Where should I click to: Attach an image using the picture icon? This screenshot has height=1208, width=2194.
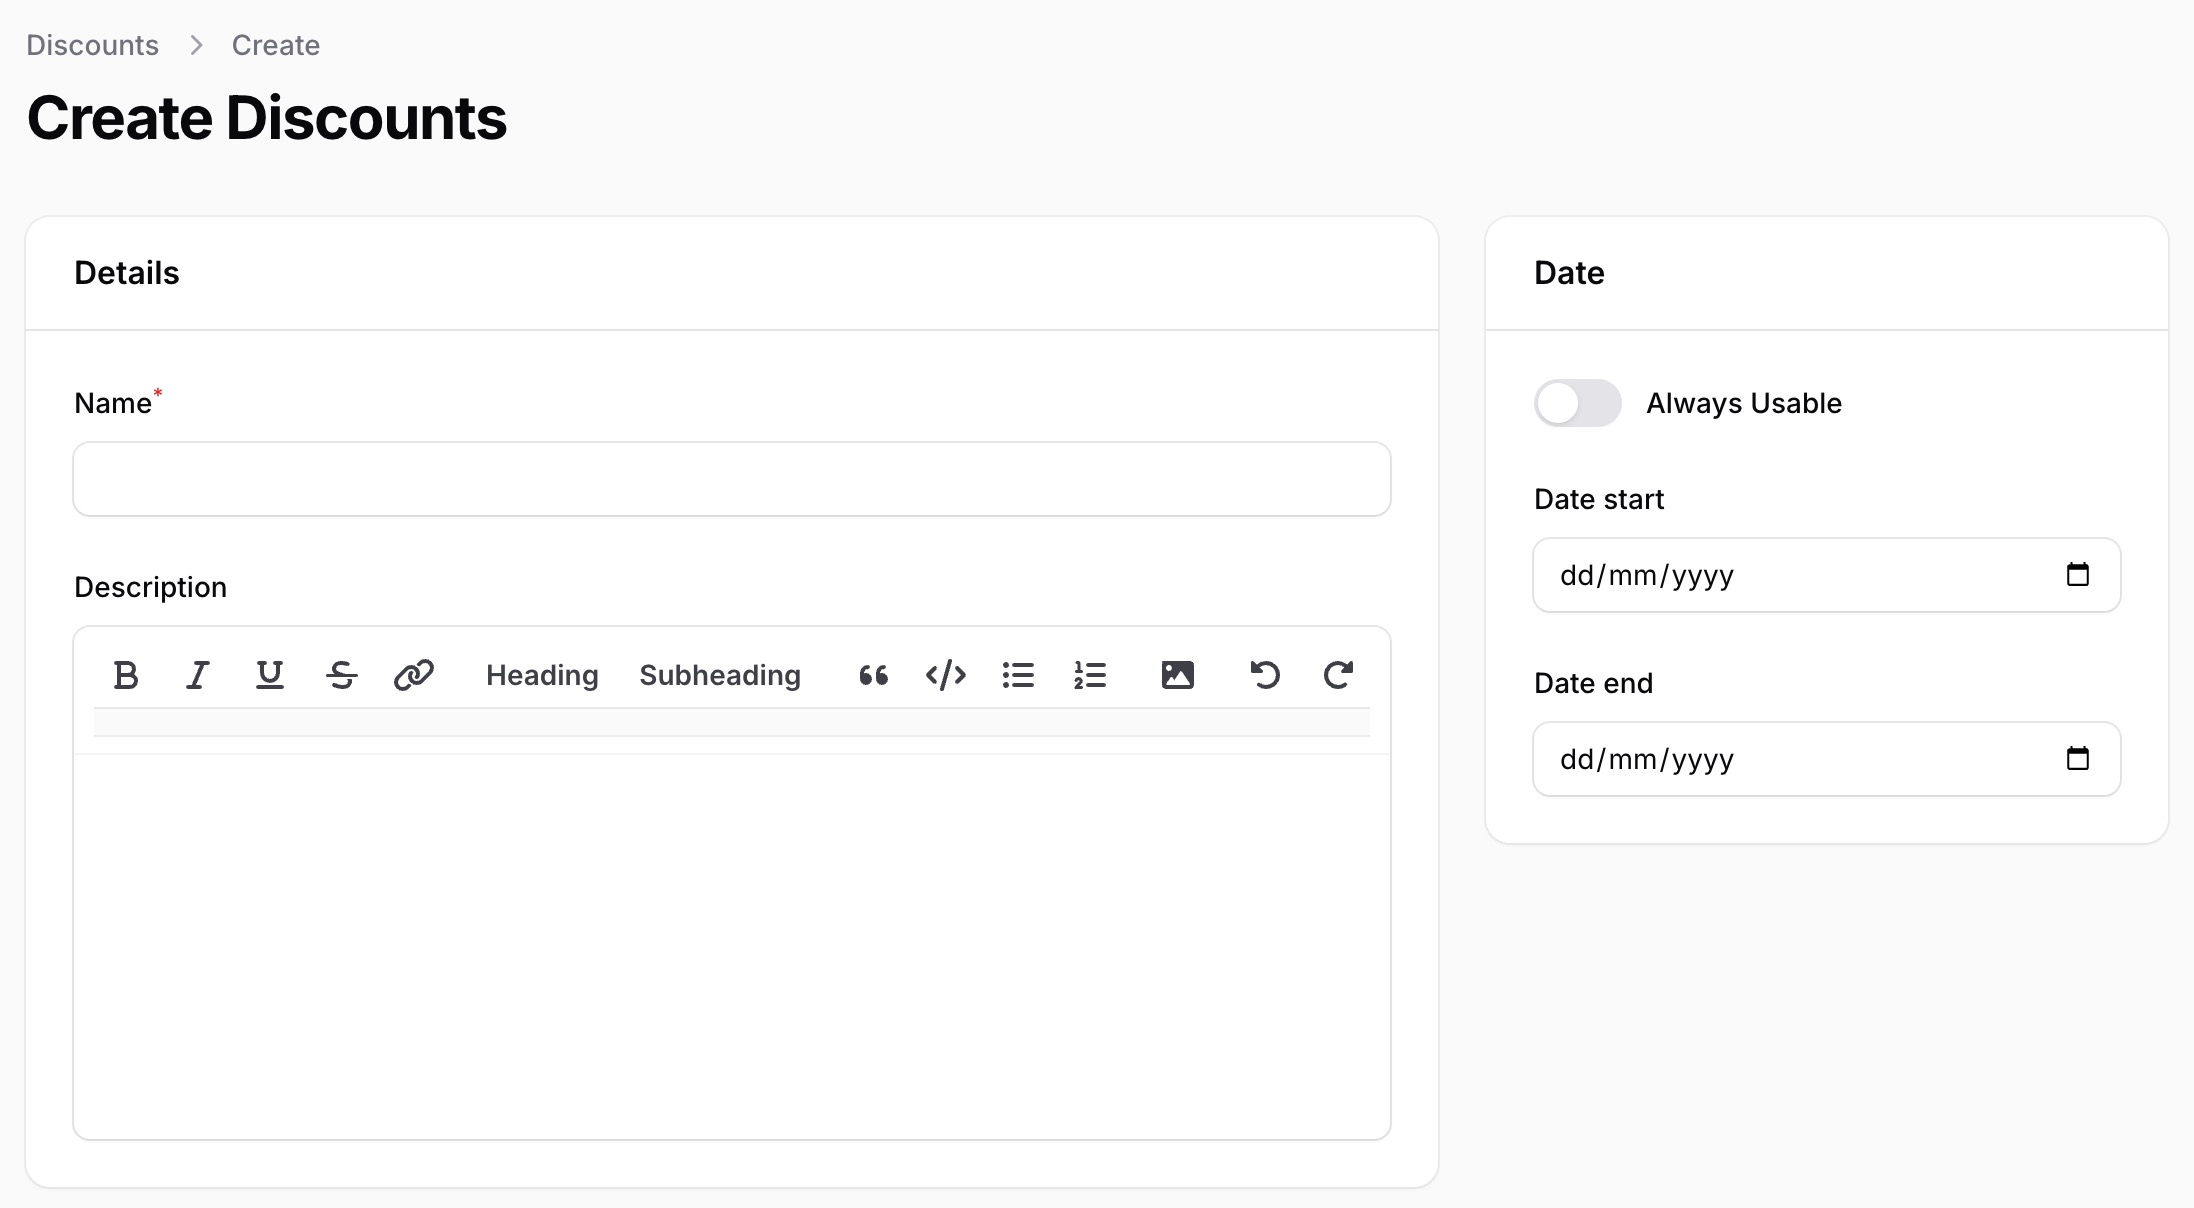click(1178, 676)
